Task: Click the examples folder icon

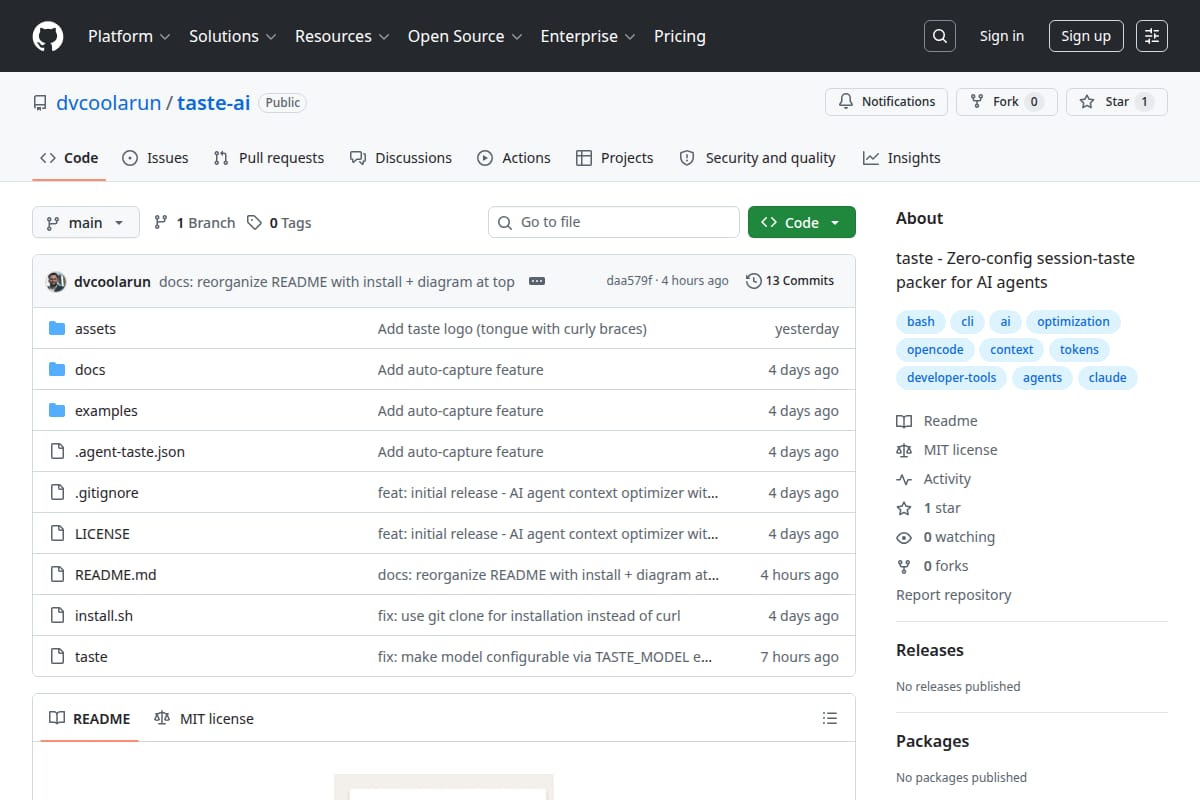Action: click(x=57, y=411)
